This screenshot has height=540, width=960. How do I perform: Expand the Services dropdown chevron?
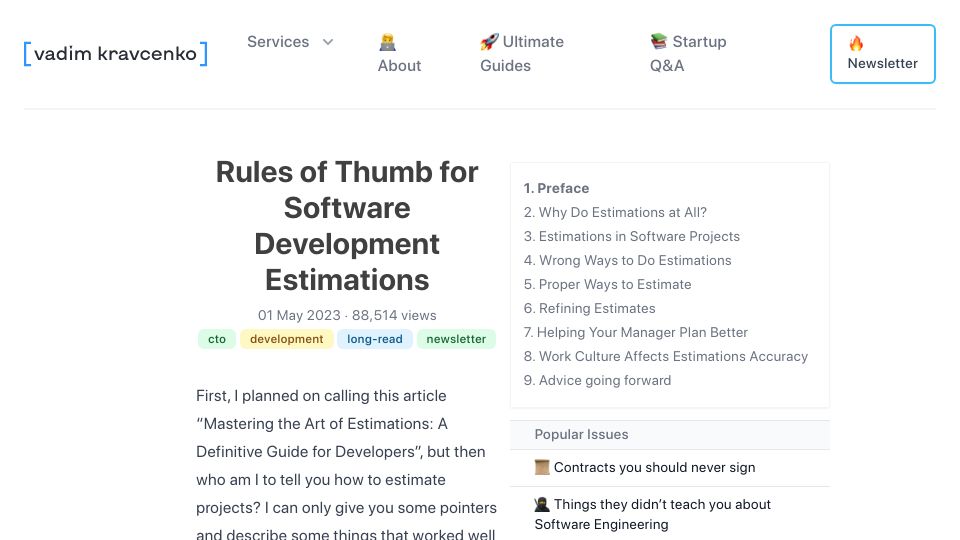[x=328, y=42]
